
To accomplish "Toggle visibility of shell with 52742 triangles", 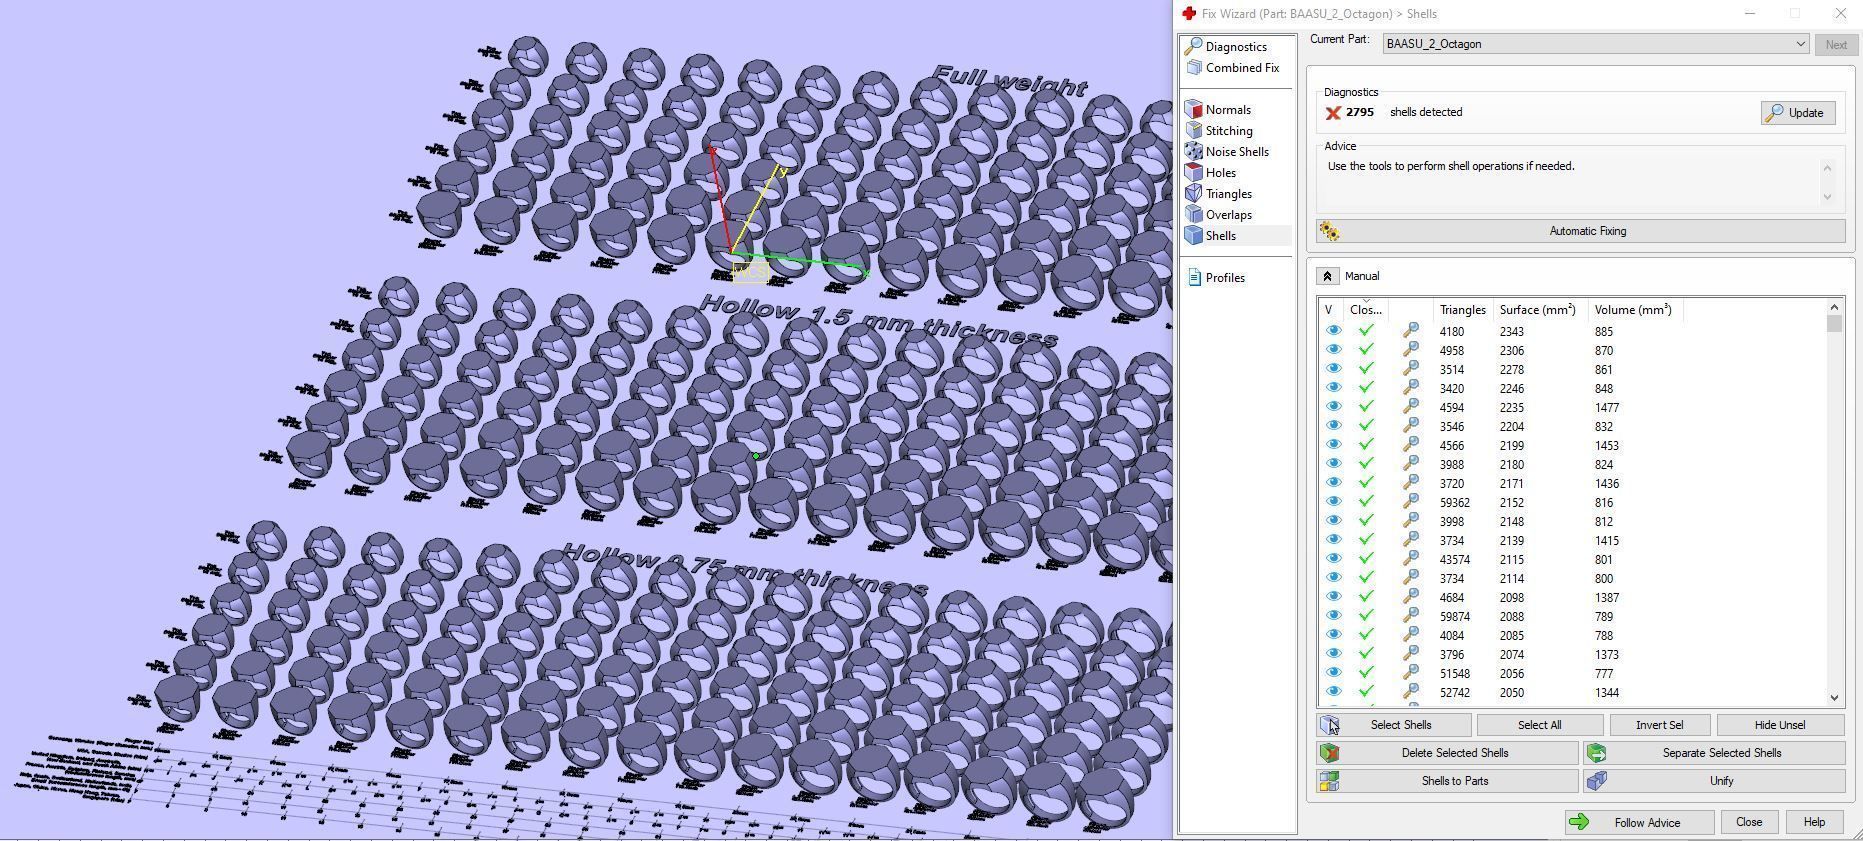I will (x=1333, y=692).
